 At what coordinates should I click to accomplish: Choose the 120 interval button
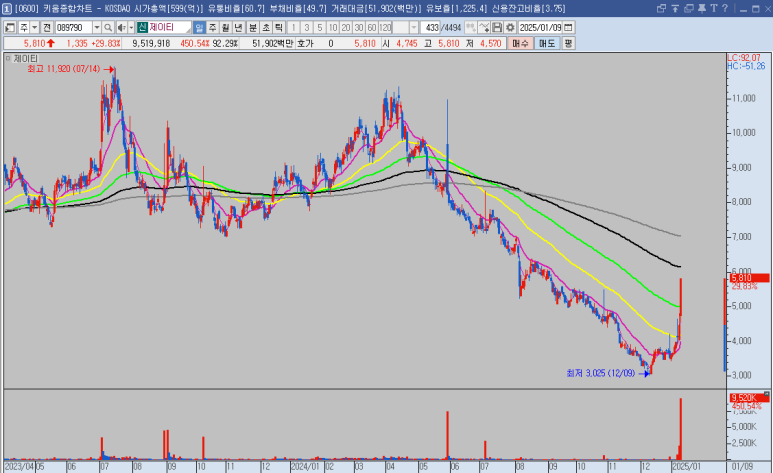[386, 28]
